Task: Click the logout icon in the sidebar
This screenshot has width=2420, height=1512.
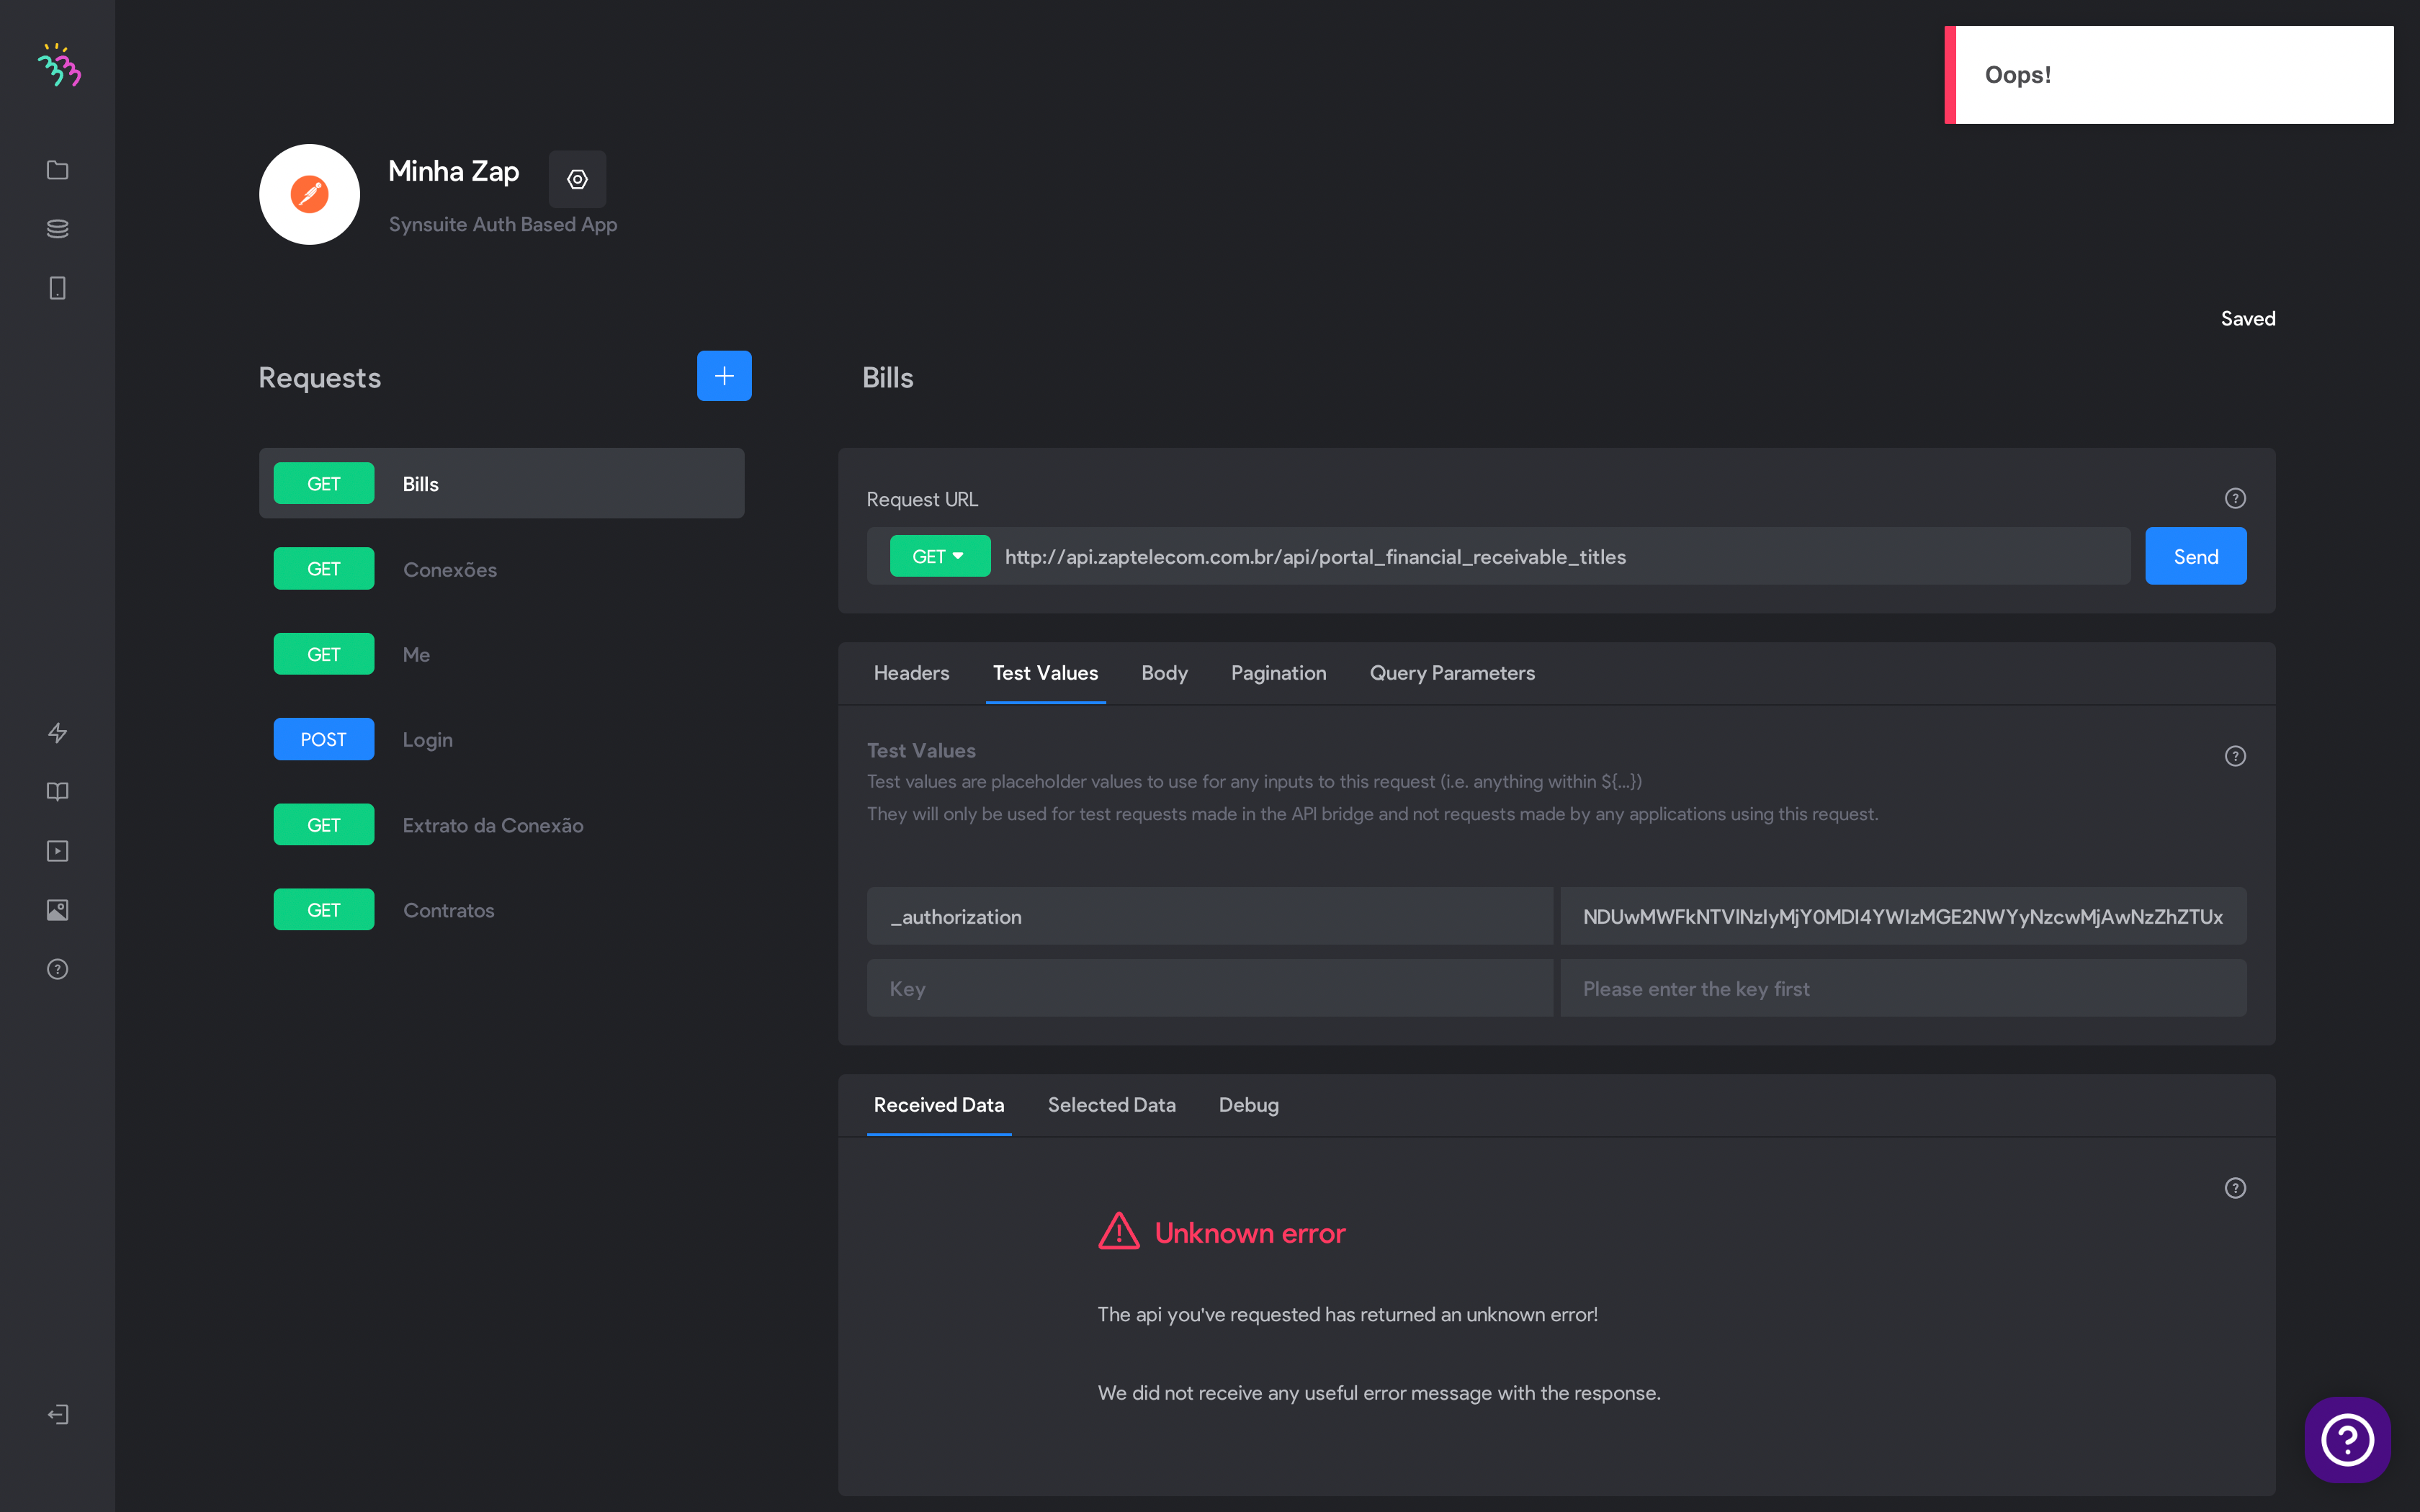Action: [x=57, y=1414]
